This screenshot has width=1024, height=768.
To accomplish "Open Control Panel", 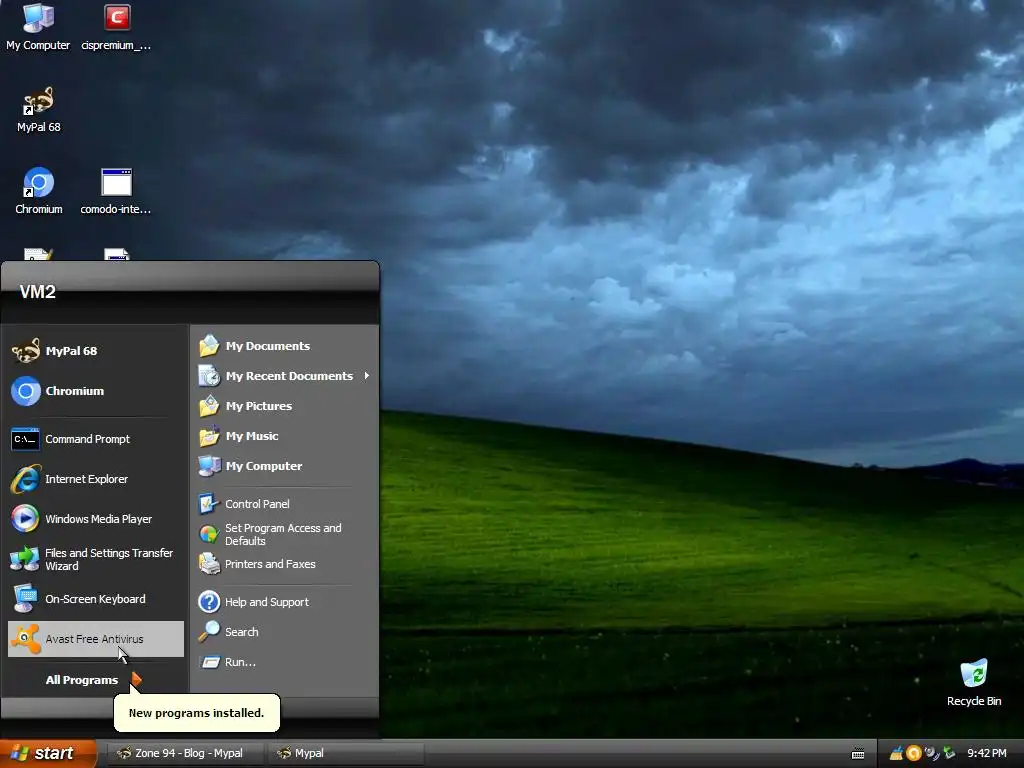I will (285, 504).
